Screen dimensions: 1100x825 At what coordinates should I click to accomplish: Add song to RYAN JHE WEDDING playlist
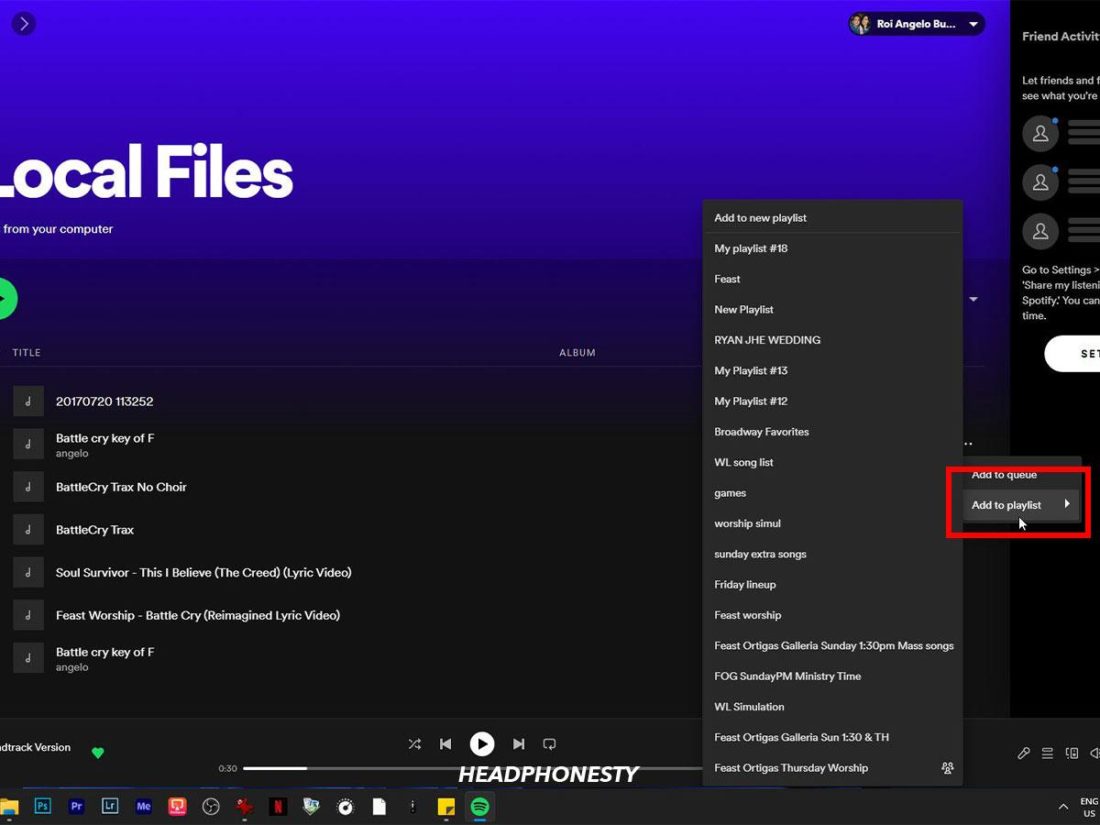coord(832,340)
